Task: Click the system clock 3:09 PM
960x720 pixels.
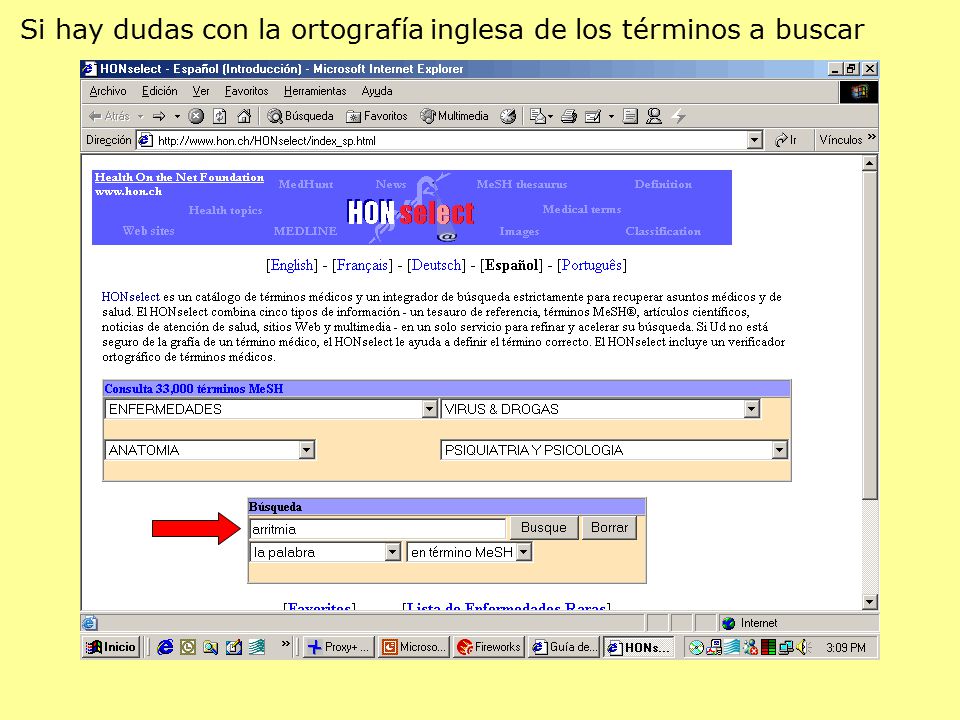Action: [x=846, y=648]
